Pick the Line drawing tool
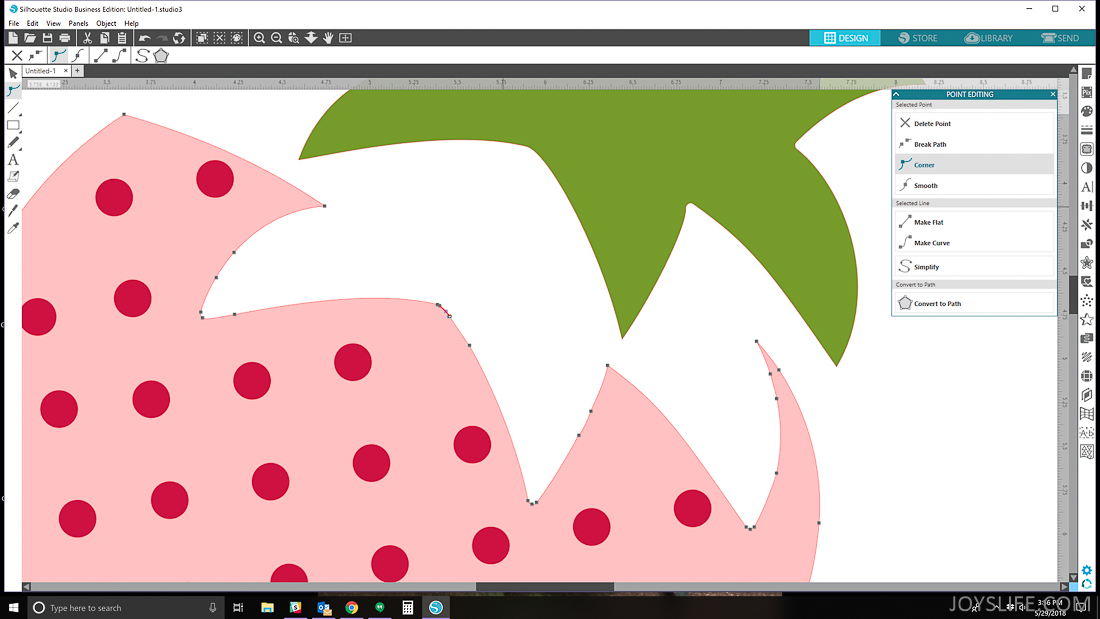The height and width of the screenshot is (619, 1100). point(13,108)
